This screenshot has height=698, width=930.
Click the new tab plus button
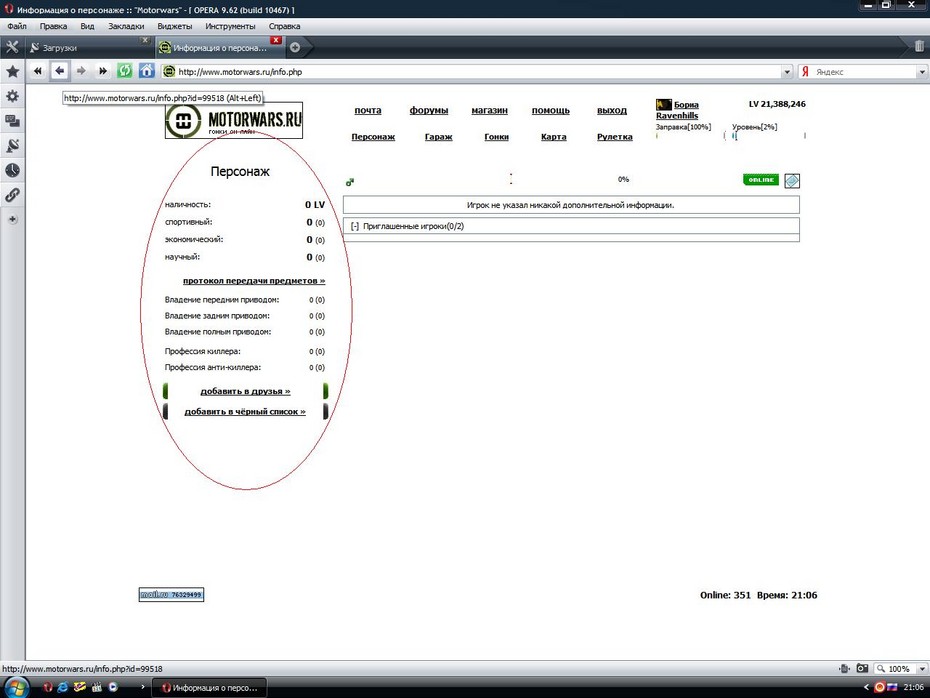(295, 47)
